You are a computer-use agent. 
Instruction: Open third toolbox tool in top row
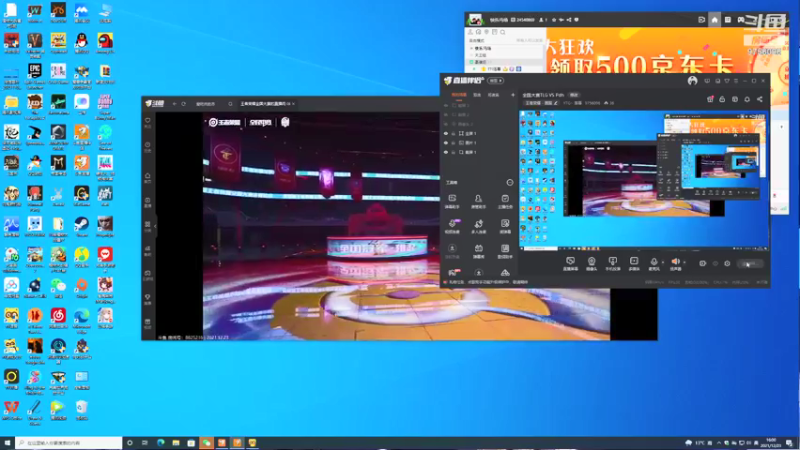click(505, 201)
